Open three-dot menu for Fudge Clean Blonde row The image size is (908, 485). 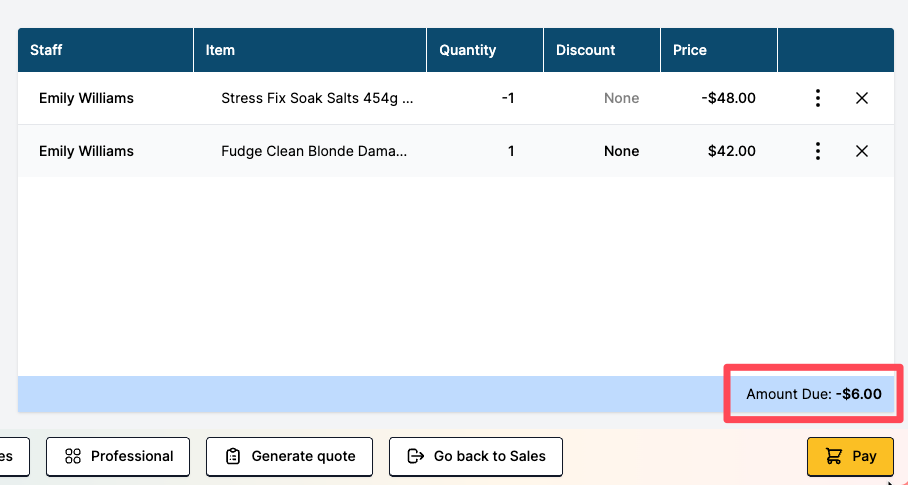tap(818, 151)
